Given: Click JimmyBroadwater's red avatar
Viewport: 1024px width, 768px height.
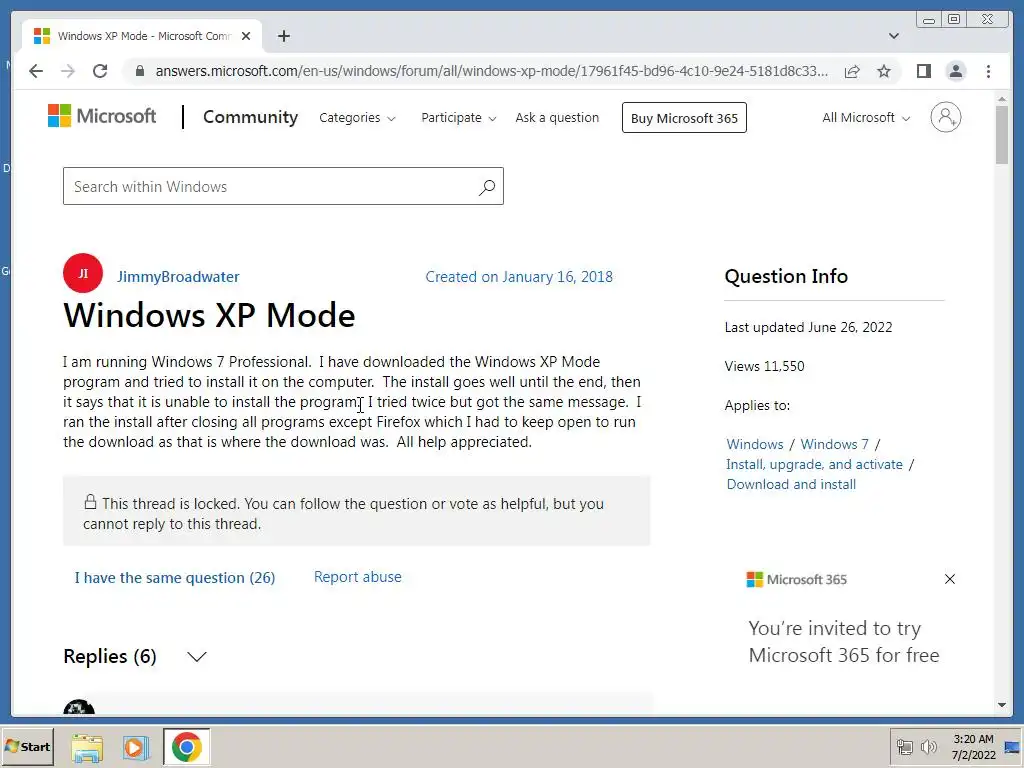Looking at the screenshot, I should (83, 273).
